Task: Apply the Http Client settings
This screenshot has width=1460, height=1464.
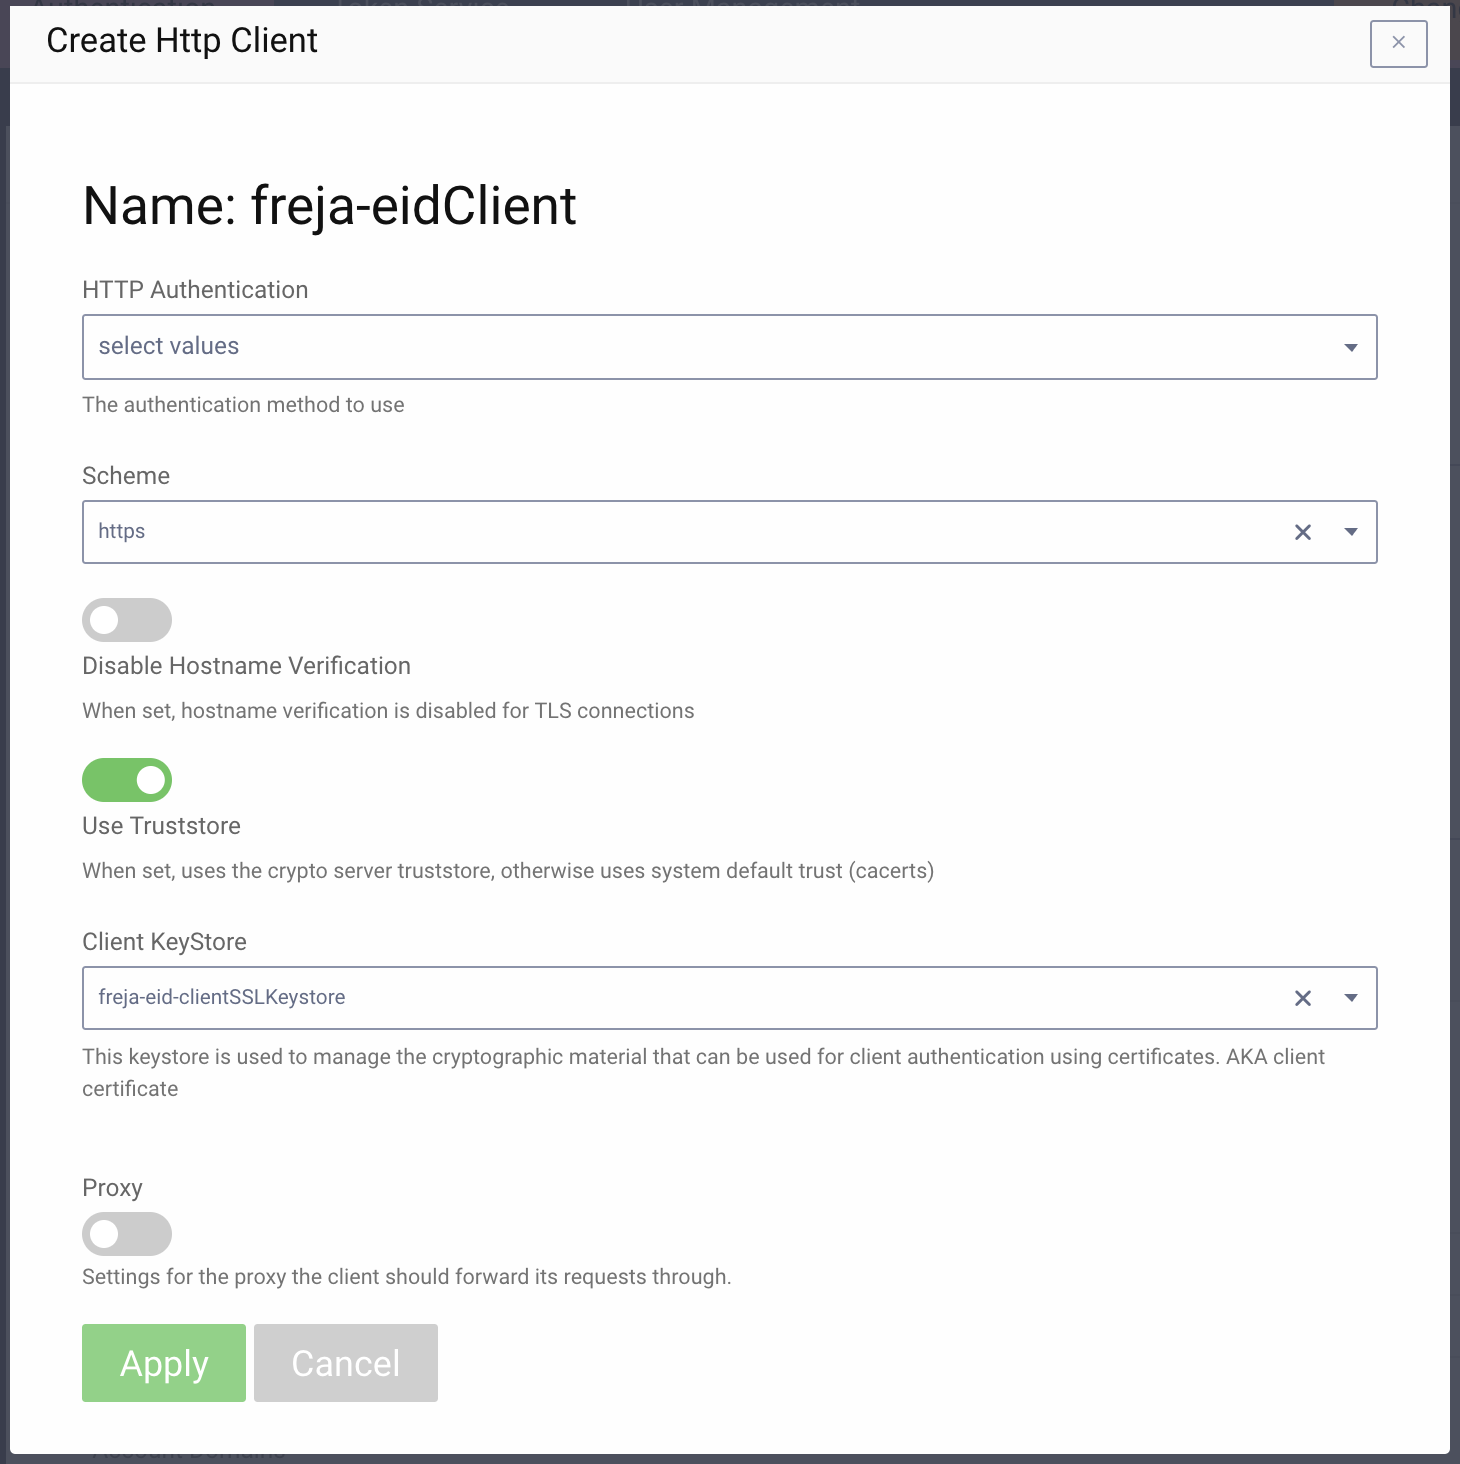Action: (x=164, y=1363)
